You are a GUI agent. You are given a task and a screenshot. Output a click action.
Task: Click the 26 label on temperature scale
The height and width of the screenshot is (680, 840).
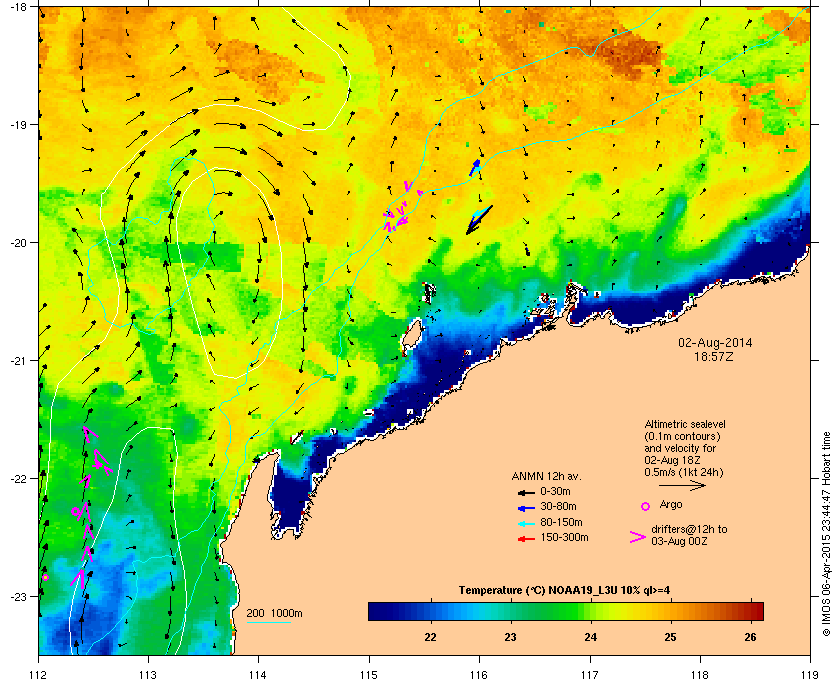(751, 637)
